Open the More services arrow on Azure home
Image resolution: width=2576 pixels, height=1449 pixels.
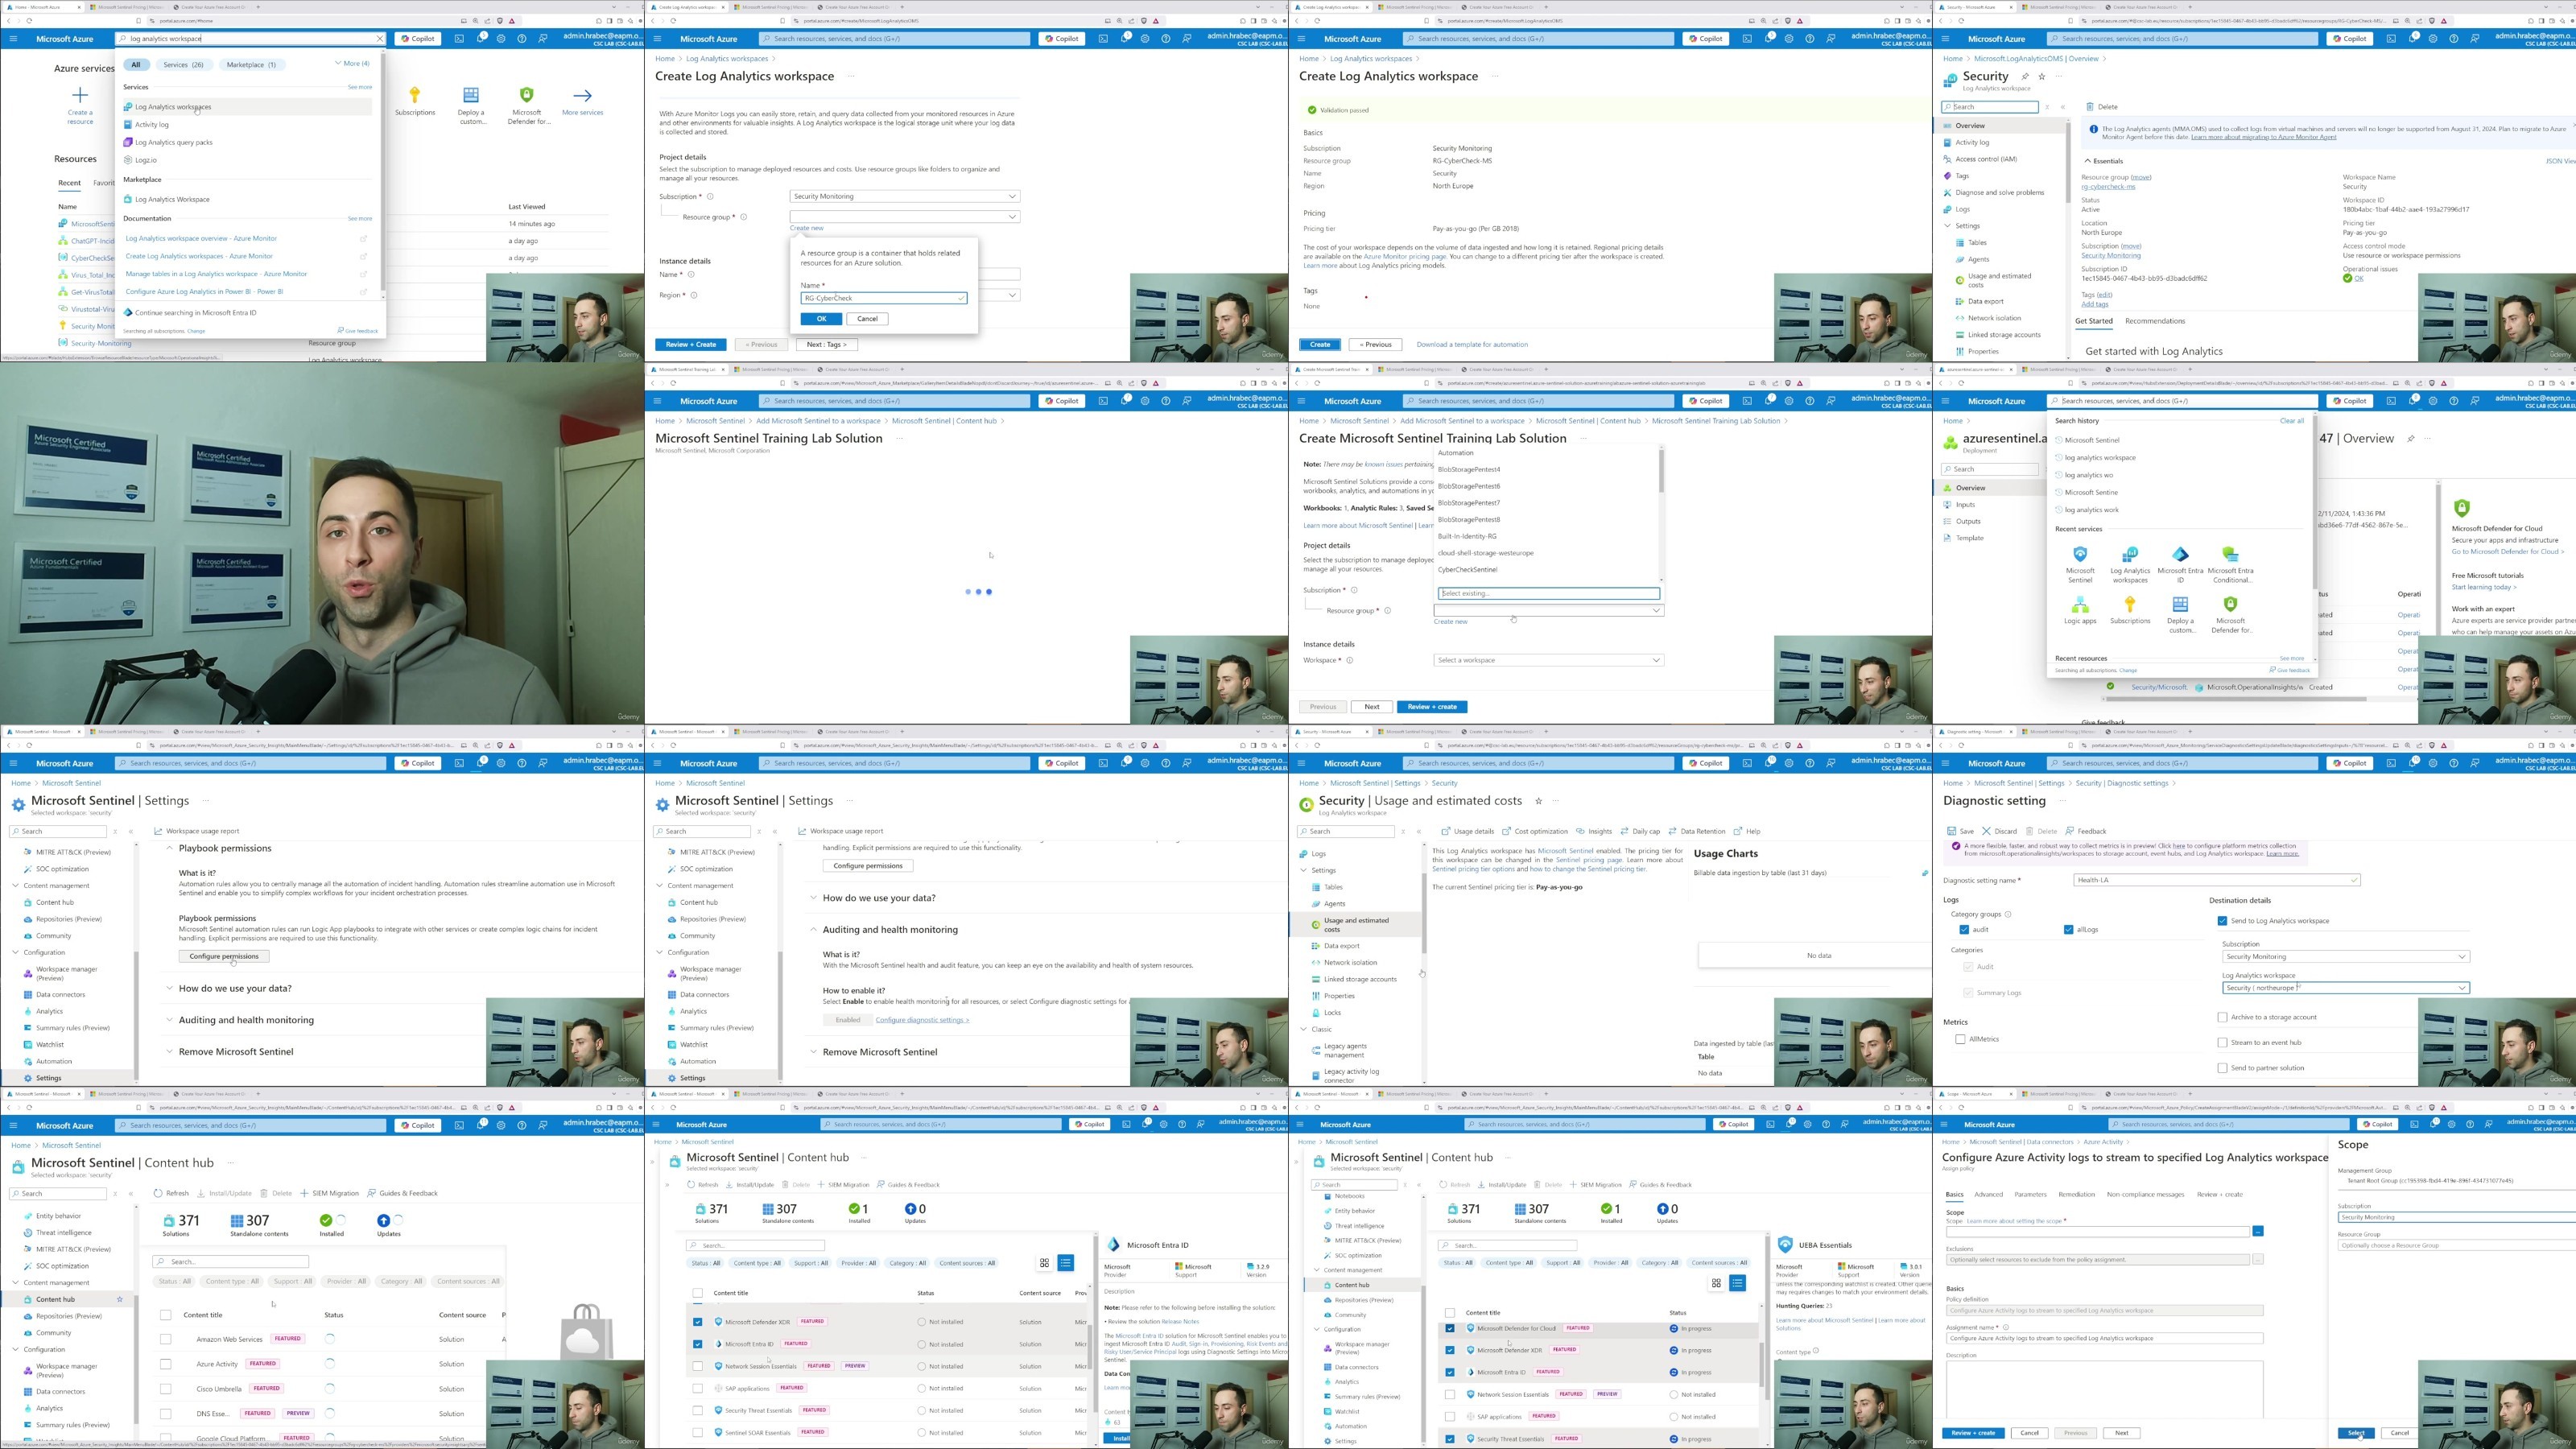click(x=583, y=95)
